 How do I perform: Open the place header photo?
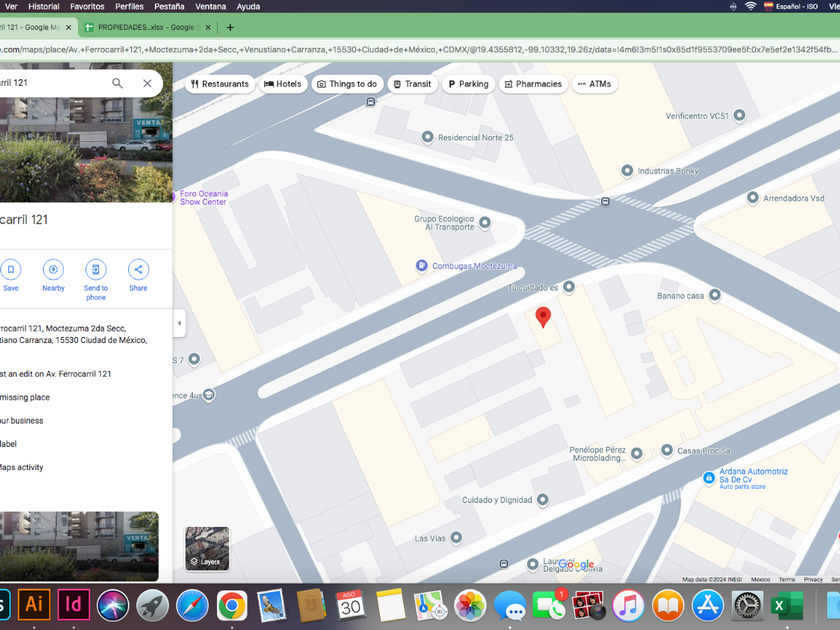click(x=86, y=150)
